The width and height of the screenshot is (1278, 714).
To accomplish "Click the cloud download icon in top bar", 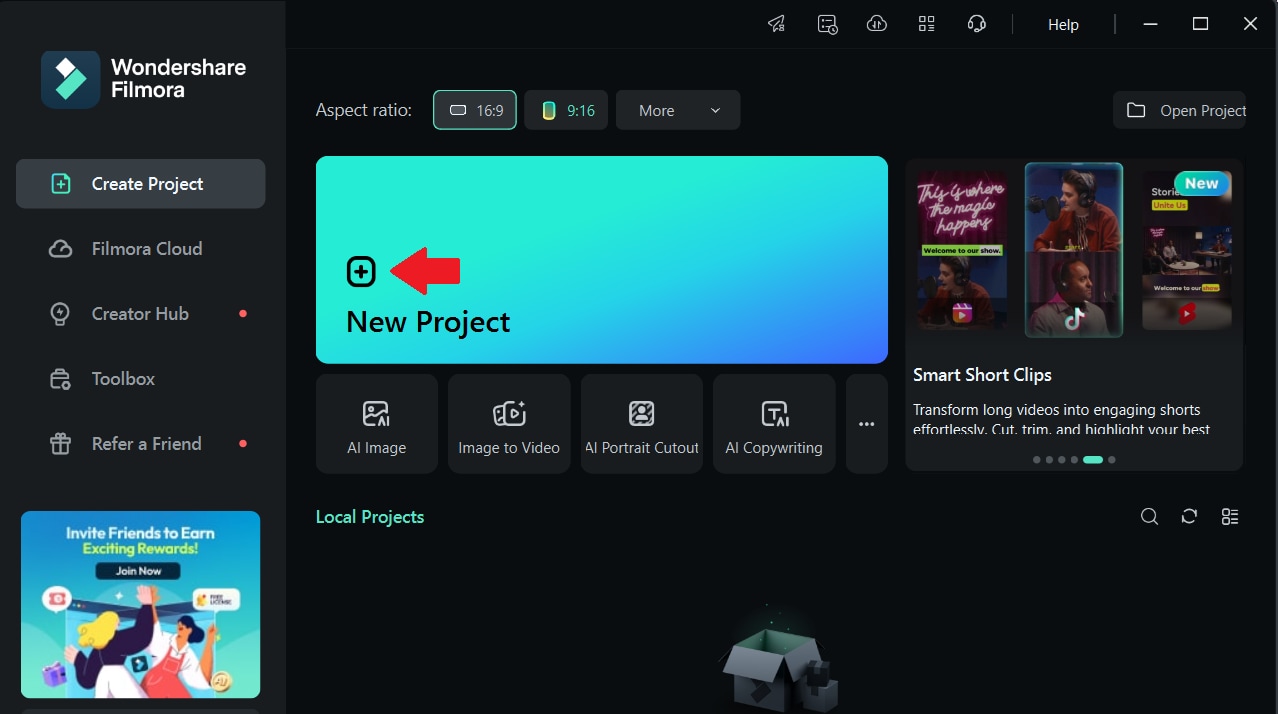I will click(877, 24).
